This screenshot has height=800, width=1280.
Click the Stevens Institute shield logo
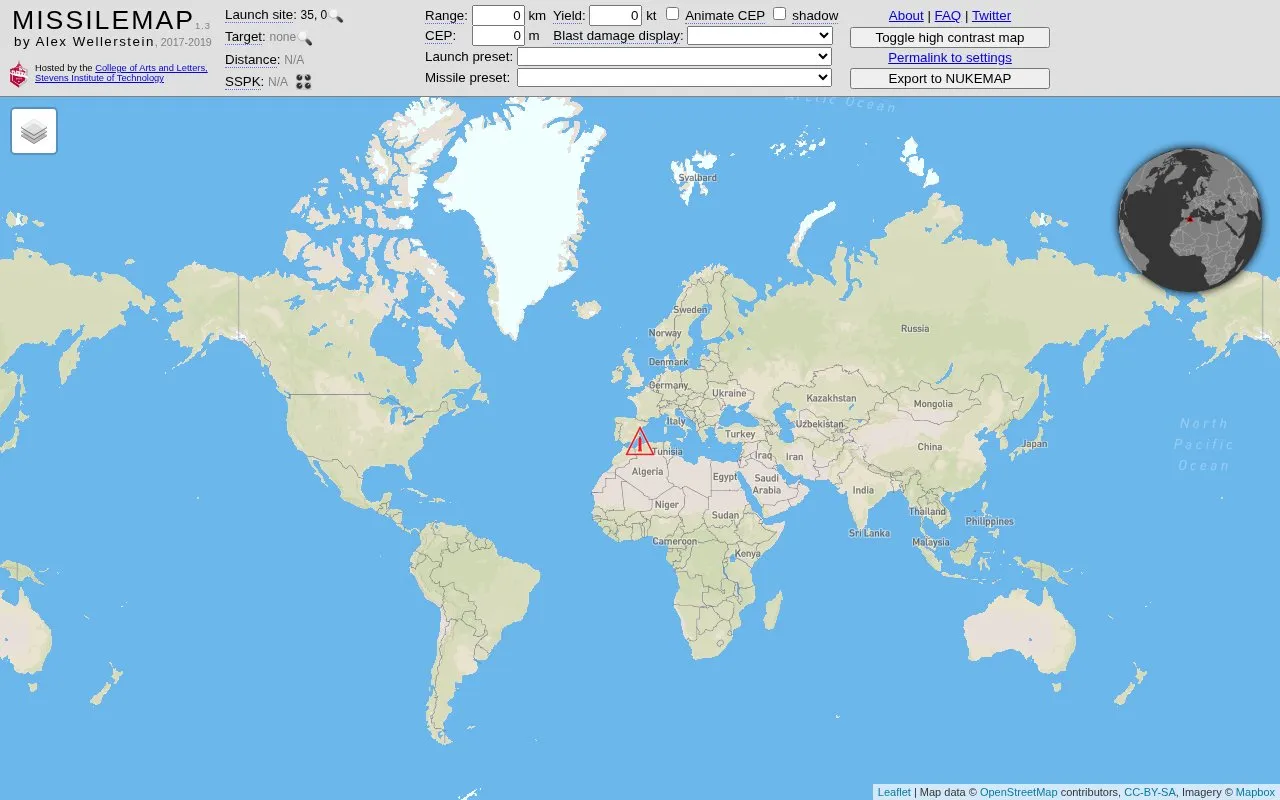[18, 74]
